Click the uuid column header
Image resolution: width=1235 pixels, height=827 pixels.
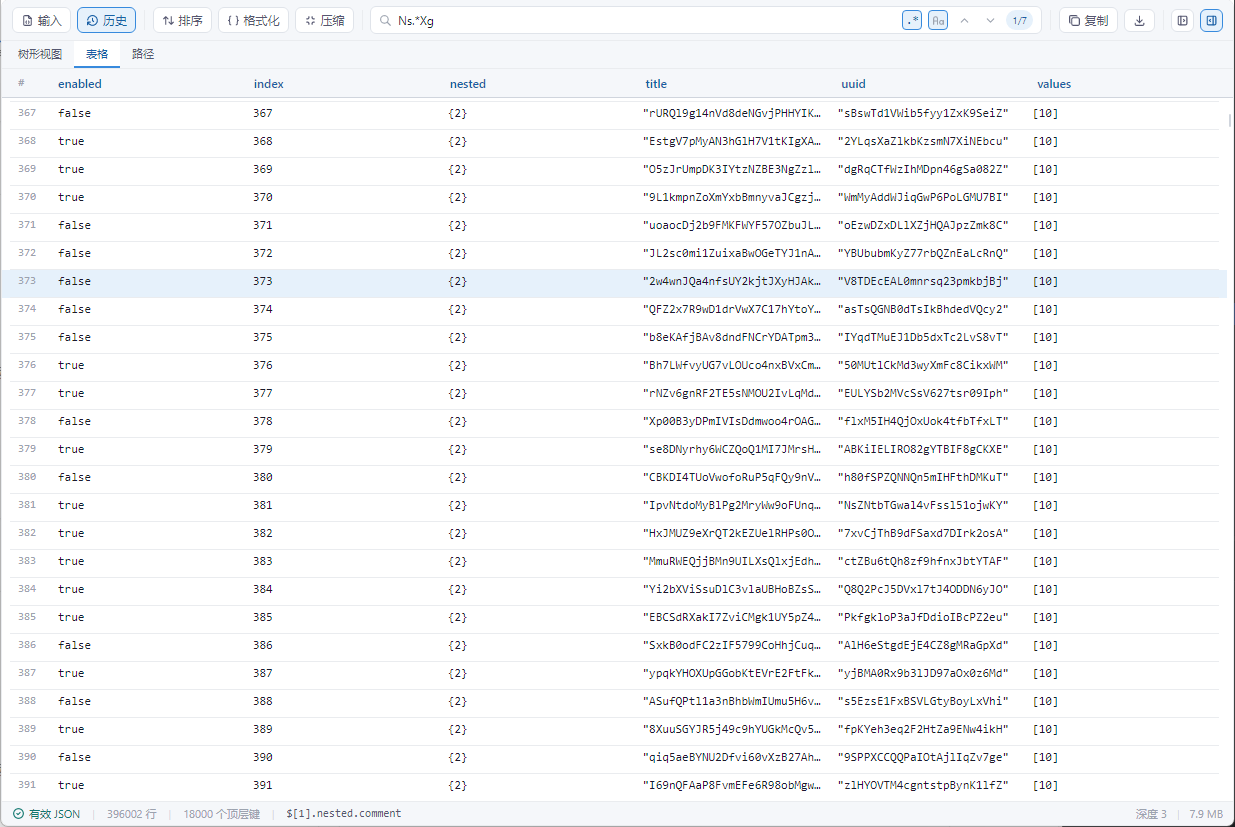click(x=853, y=84)
